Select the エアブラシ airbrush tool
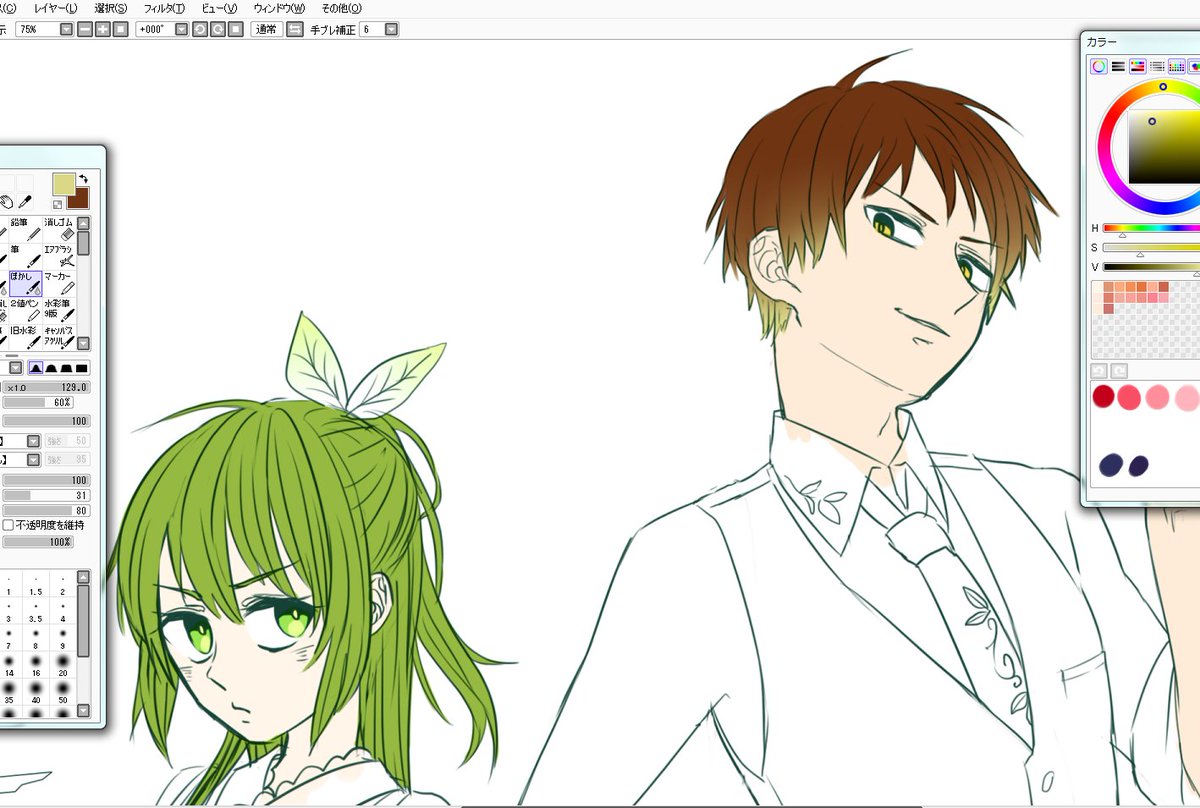This screenshot has width=1200, height=808. (60, 255)
